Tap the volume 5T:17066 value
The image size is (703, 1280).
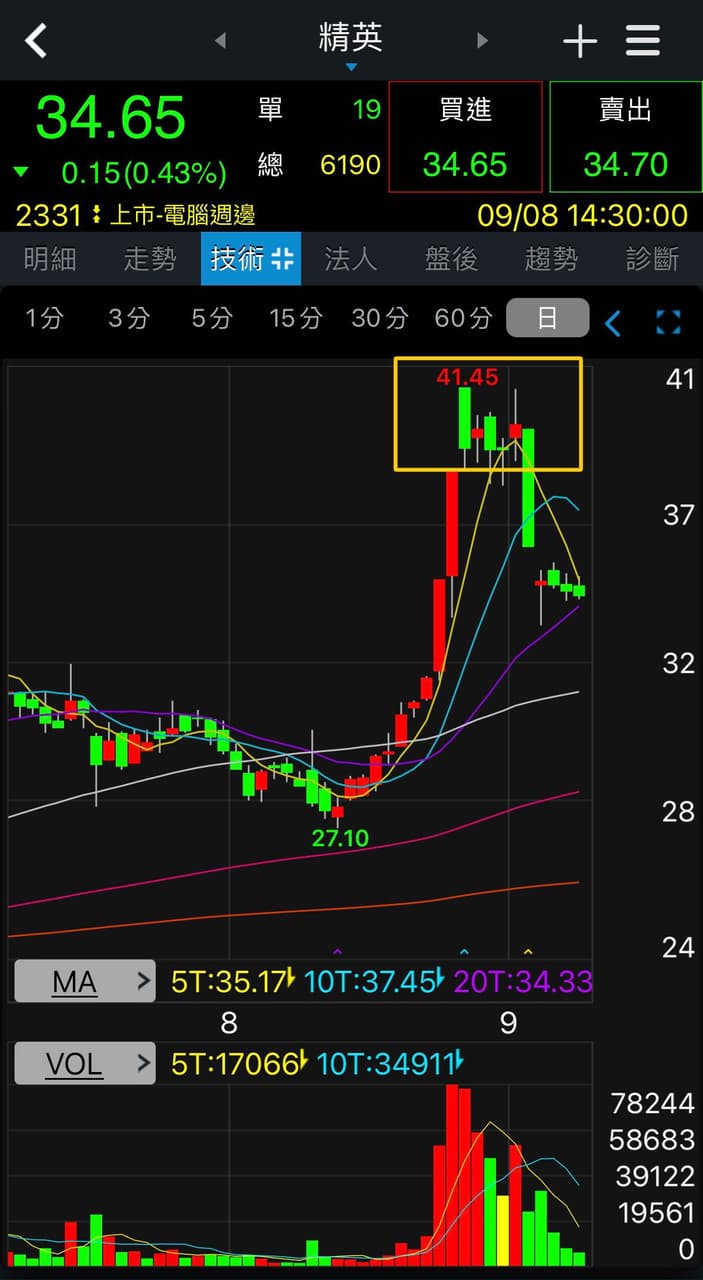click(x=236, y=1064)
